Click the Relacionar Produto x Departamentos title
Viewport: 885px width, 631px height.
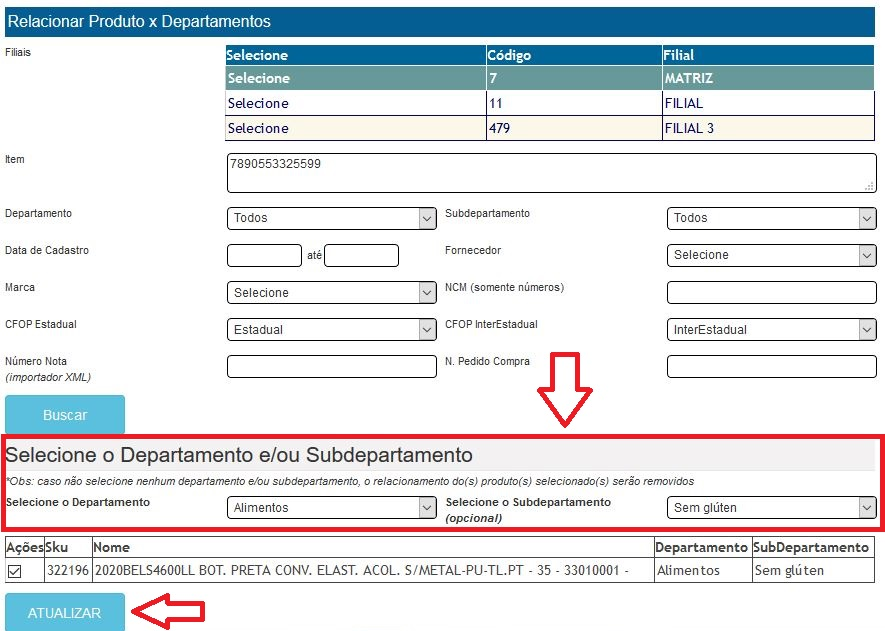click(139, 21)
